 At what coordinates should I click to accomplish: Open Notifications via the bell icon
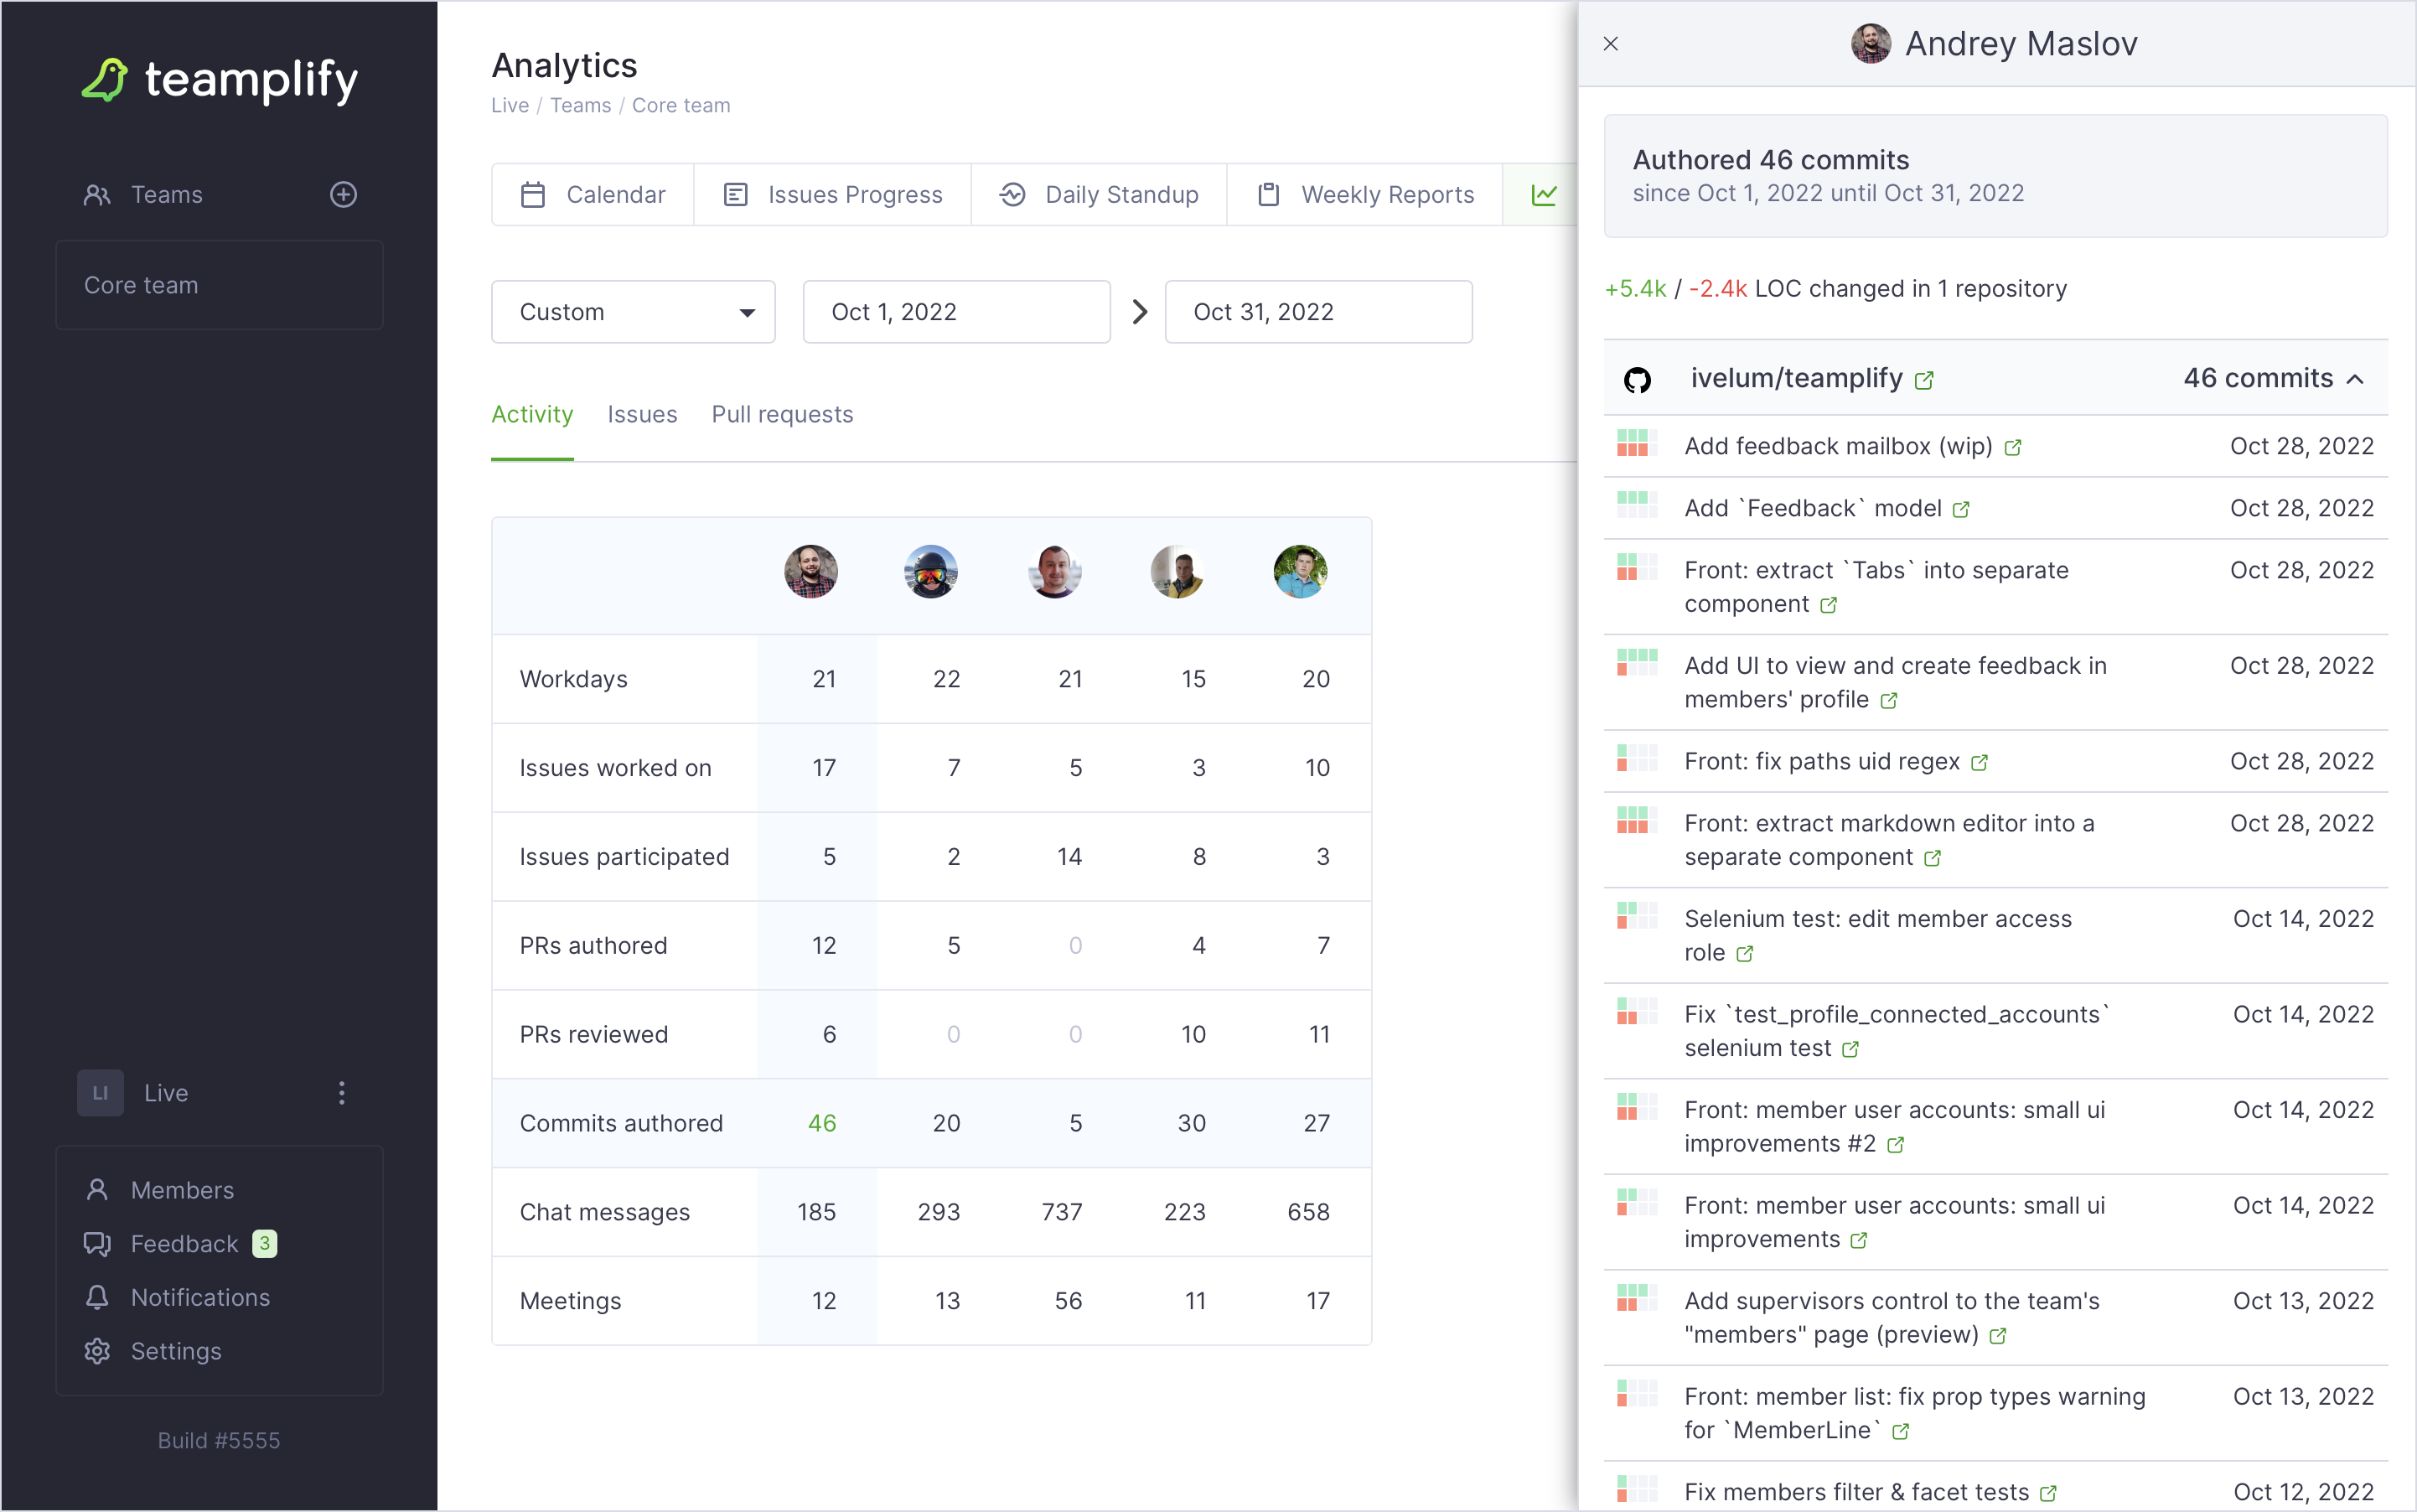pos(97,1297)
